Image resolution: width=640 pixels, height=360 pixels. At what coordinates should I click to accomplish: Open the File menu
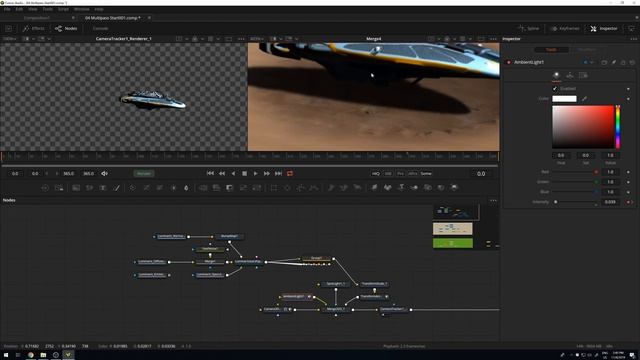tap(7, 9)
